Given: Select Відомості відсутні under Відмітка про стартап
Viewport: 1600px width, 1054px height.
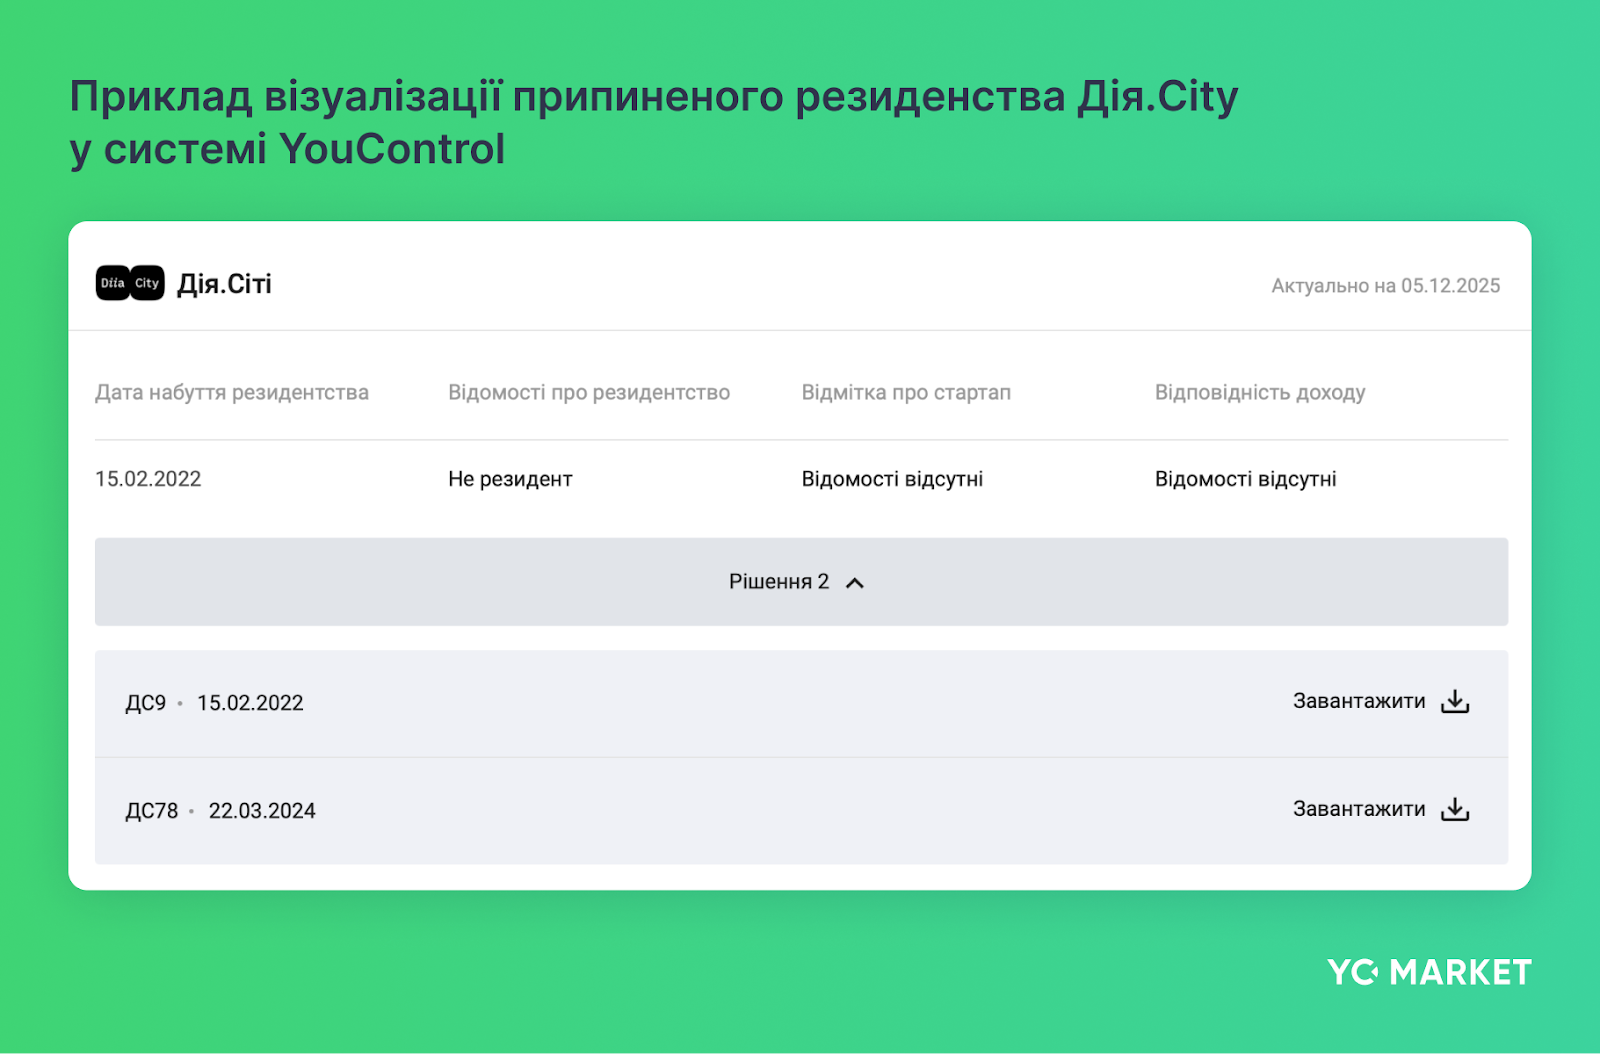Looking at the screenshot, I should click(893, 478).
